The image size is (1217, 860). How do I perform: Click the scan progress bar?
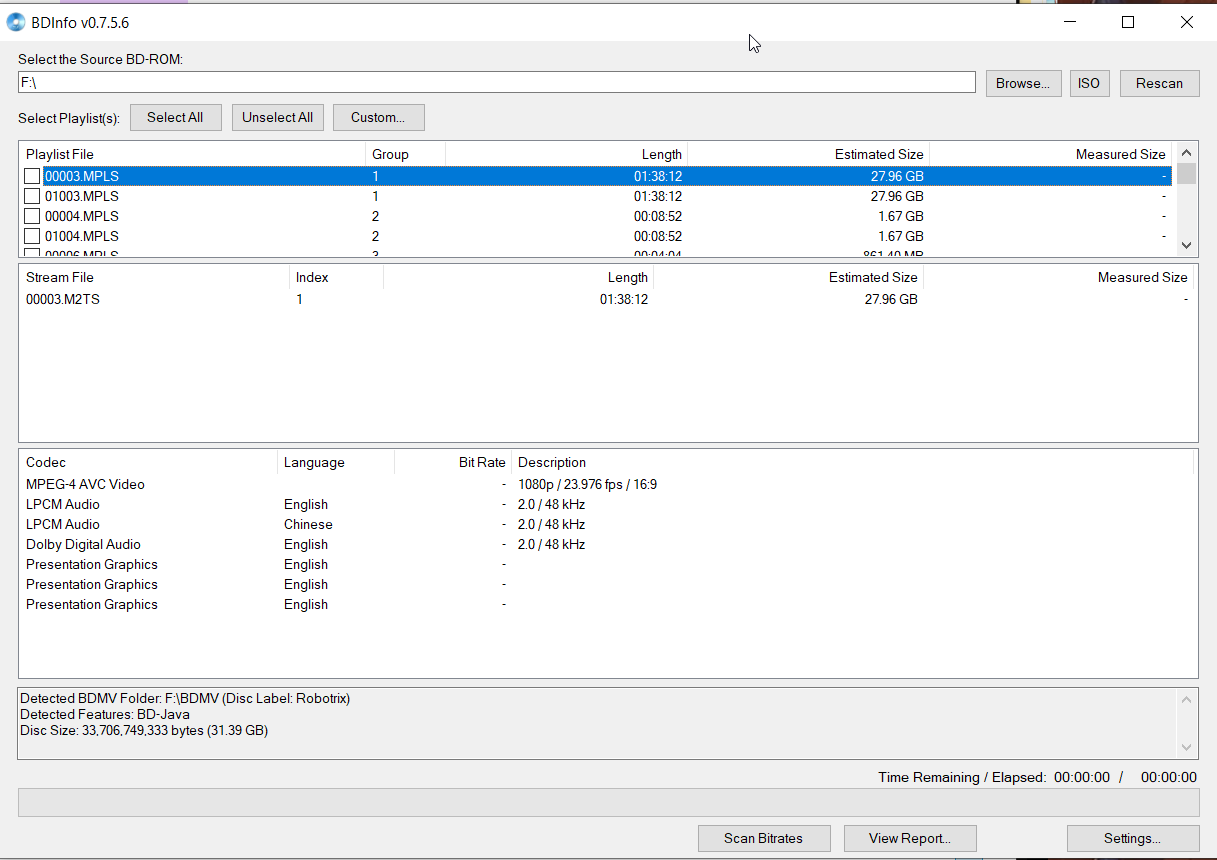608,802
